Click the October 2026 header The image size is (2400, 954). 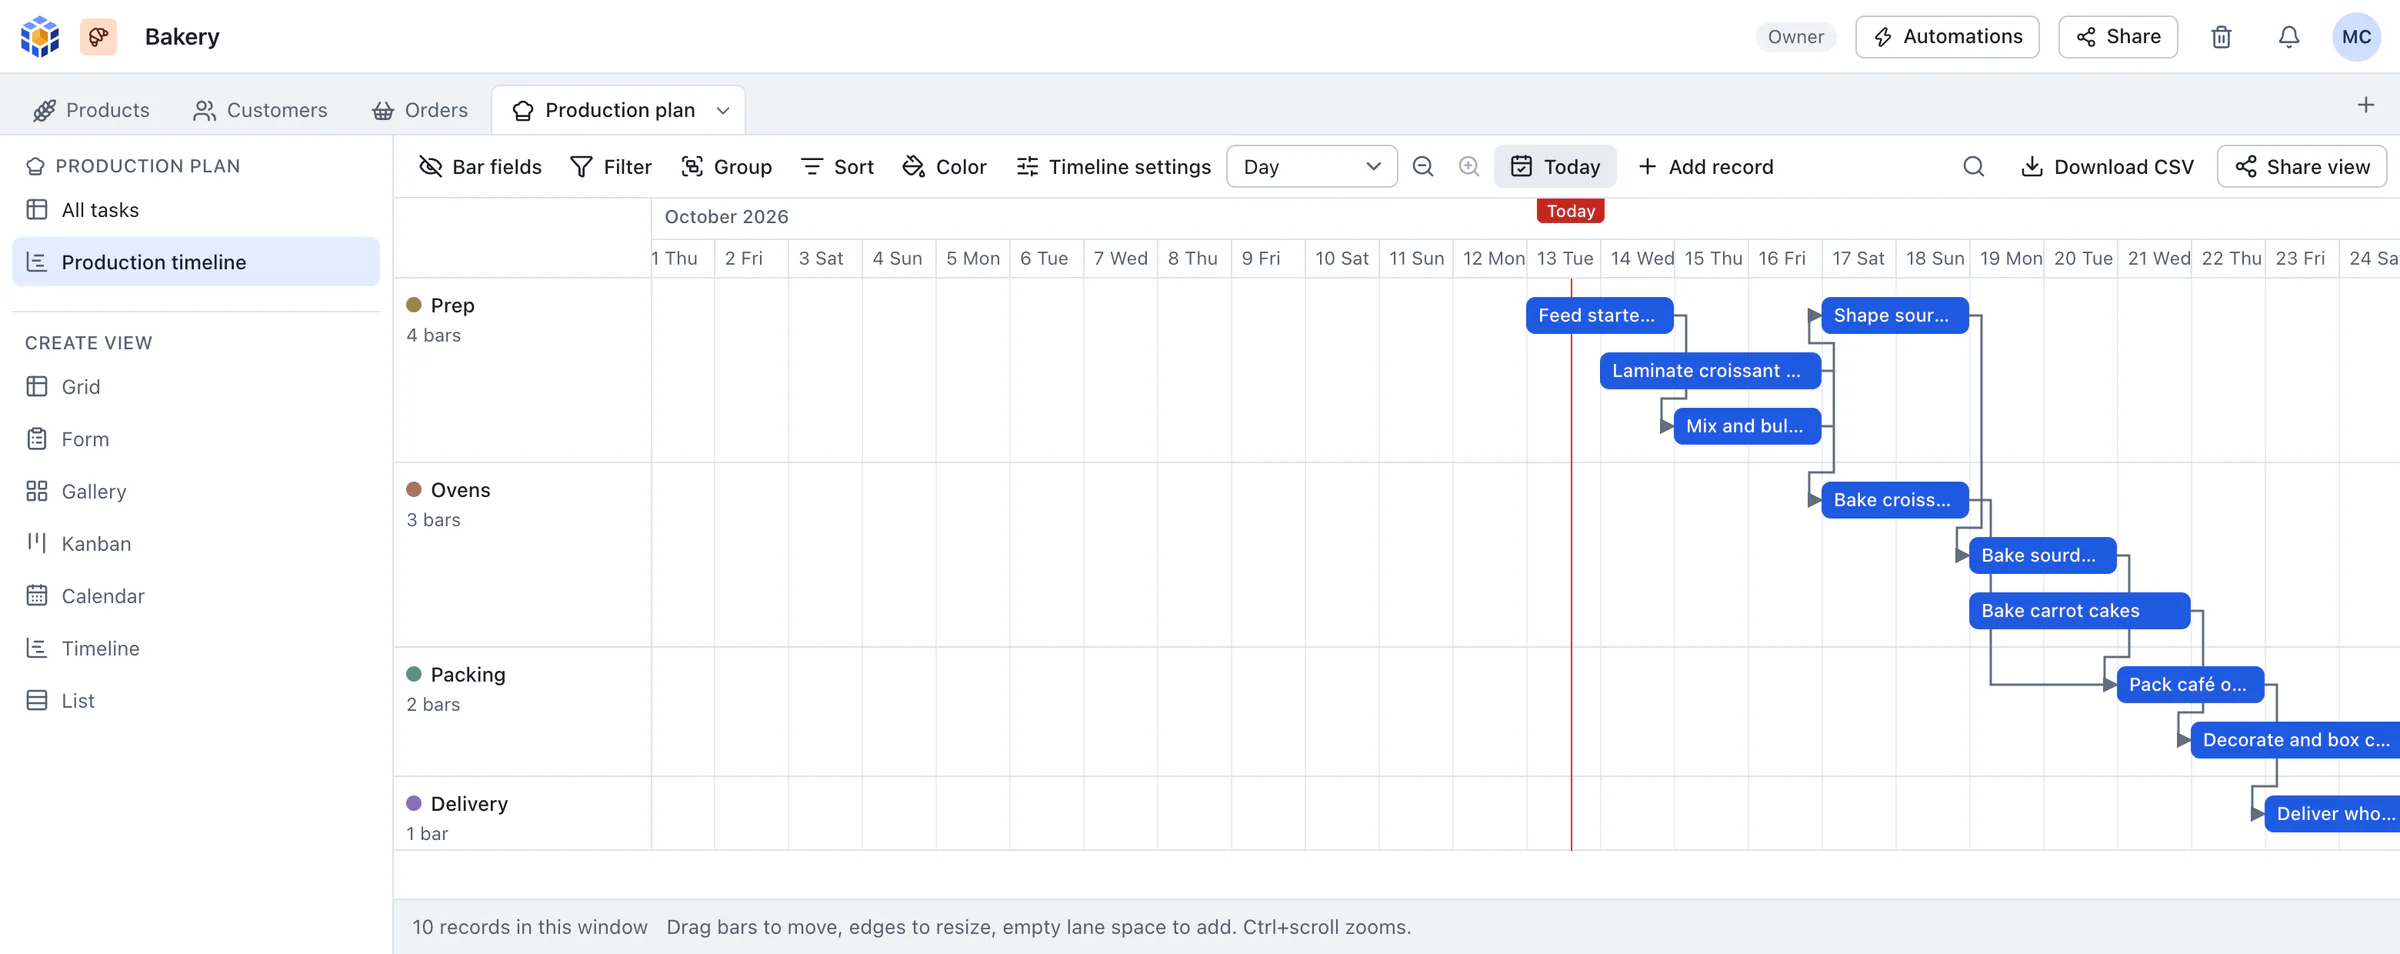pyautogui.click(x=727, y=217)
